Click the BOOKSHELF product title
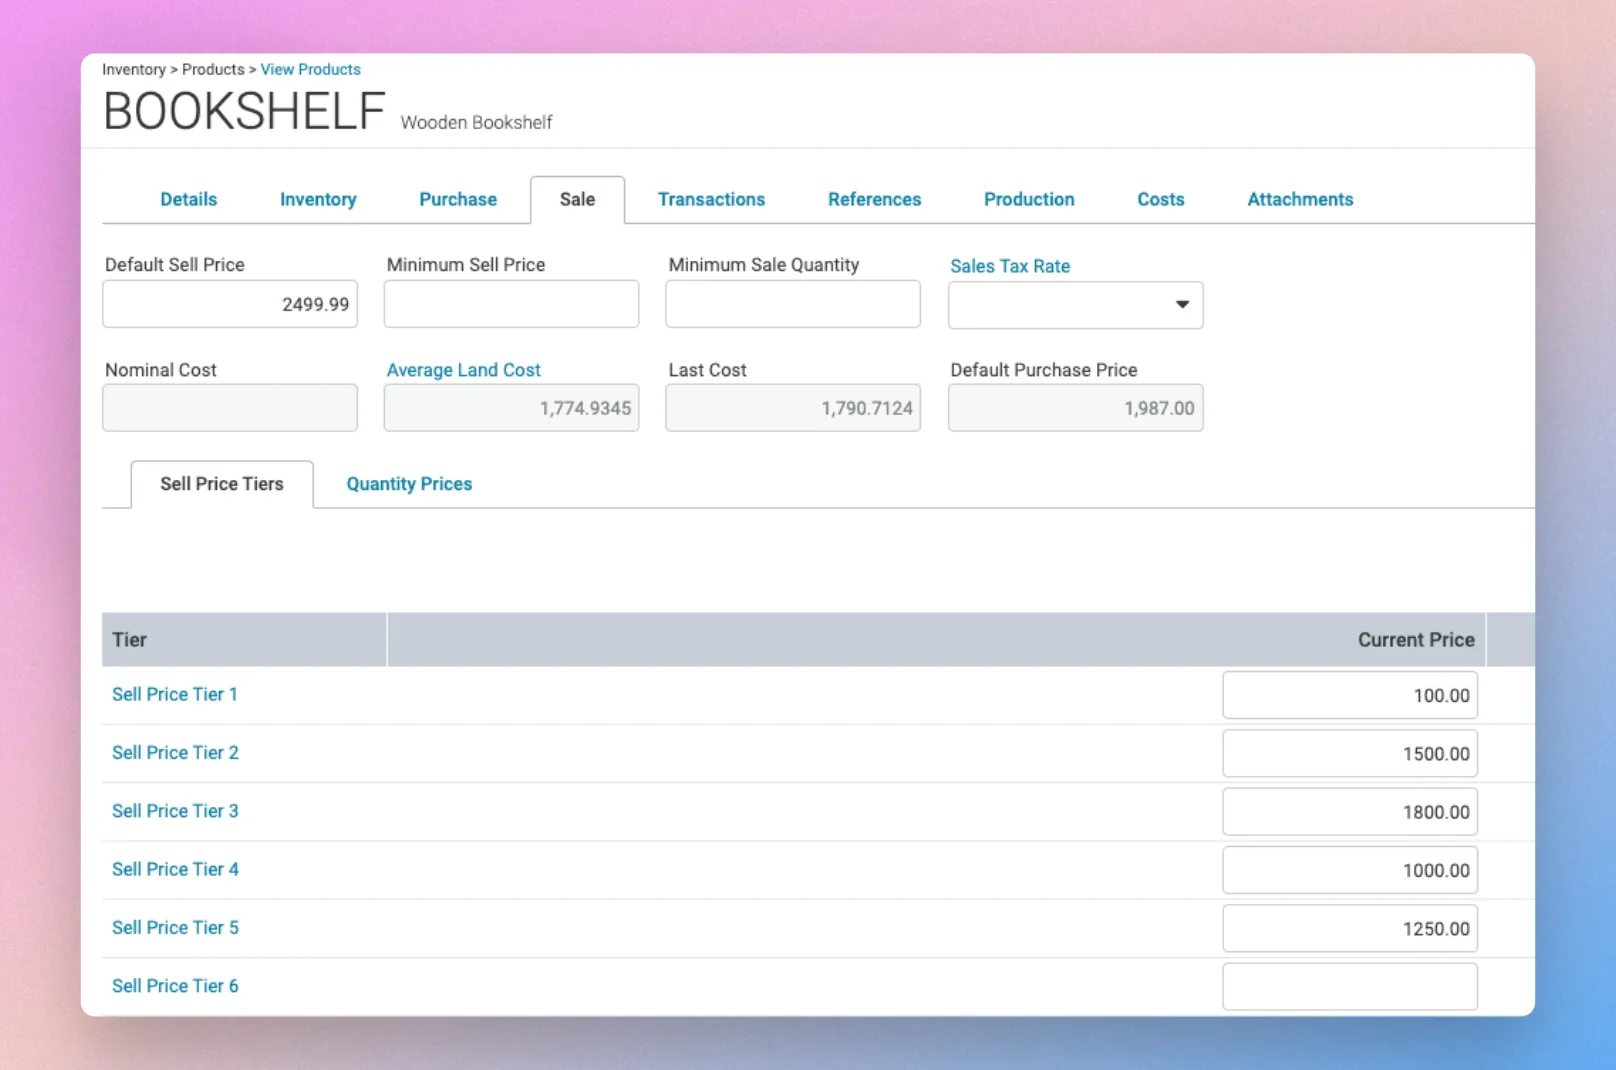The image size is (1616, 1070). coord(244,111)
